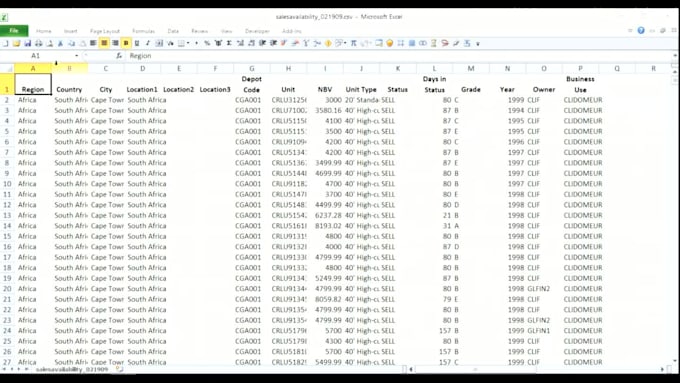This screenshot has height=383, width=680.
Task: Click the pi equation icon
Action: tap(353, 43)
